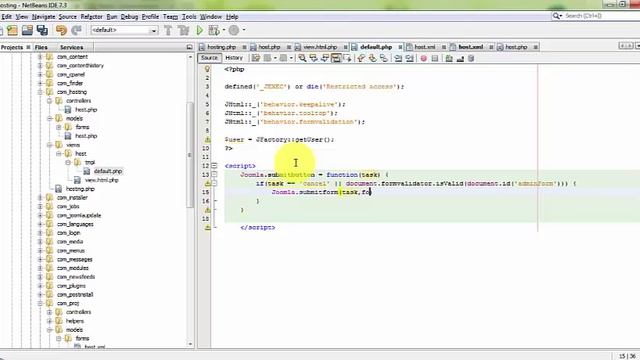Click the Clean and Build icon
The image size is (640, 360).
click(x=184, y=30)
